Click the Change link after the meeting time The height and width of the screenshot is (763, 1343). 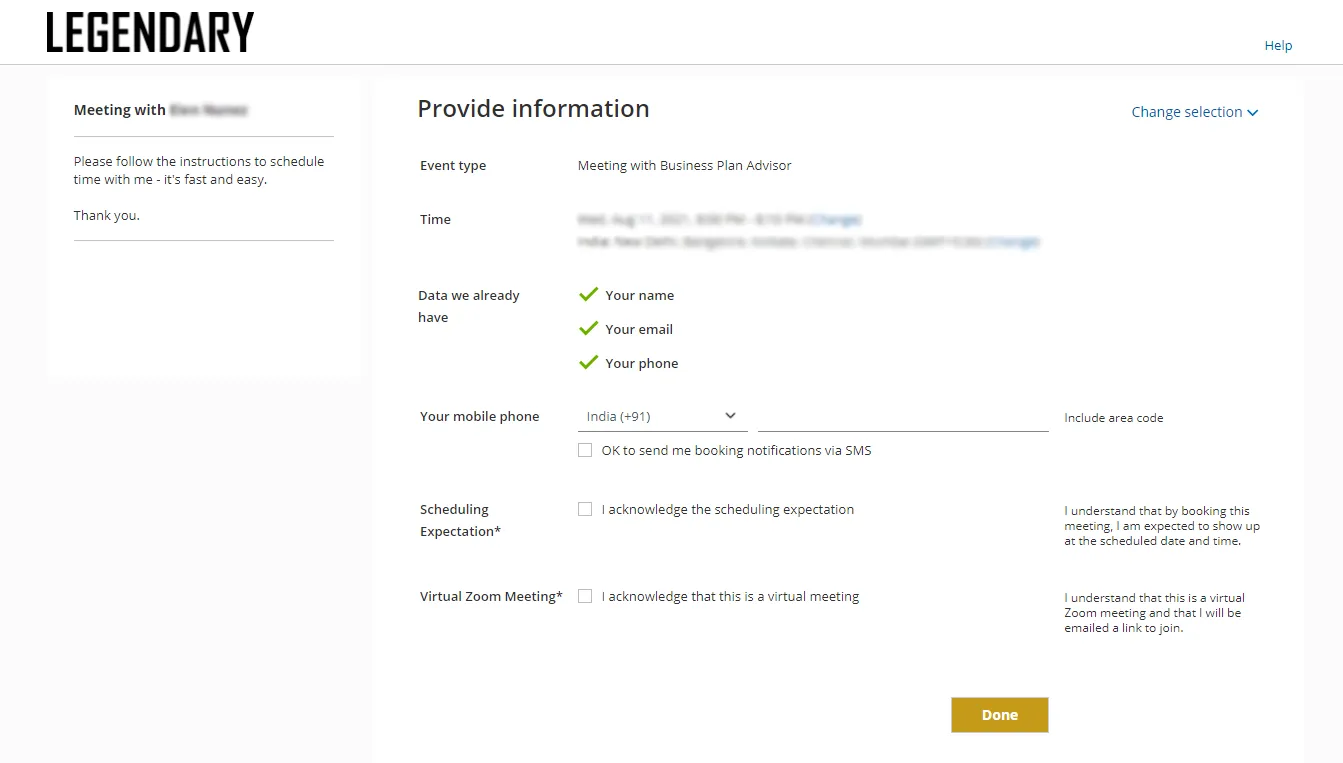[834, 219]
